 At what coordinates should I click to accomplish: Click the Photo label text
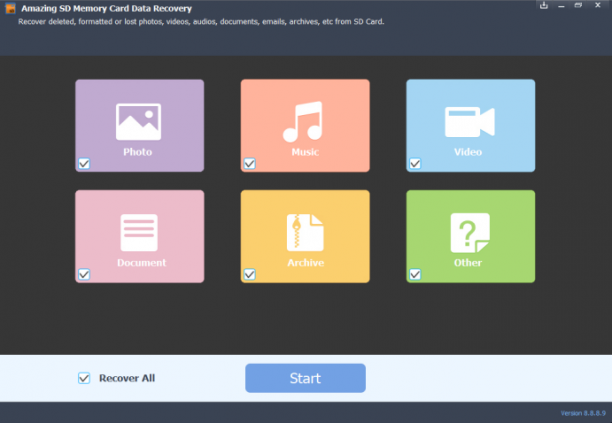[138, 152]
